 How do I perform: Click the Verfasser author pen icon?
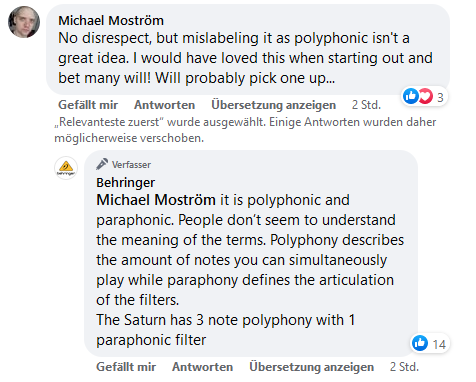(102, 164)
